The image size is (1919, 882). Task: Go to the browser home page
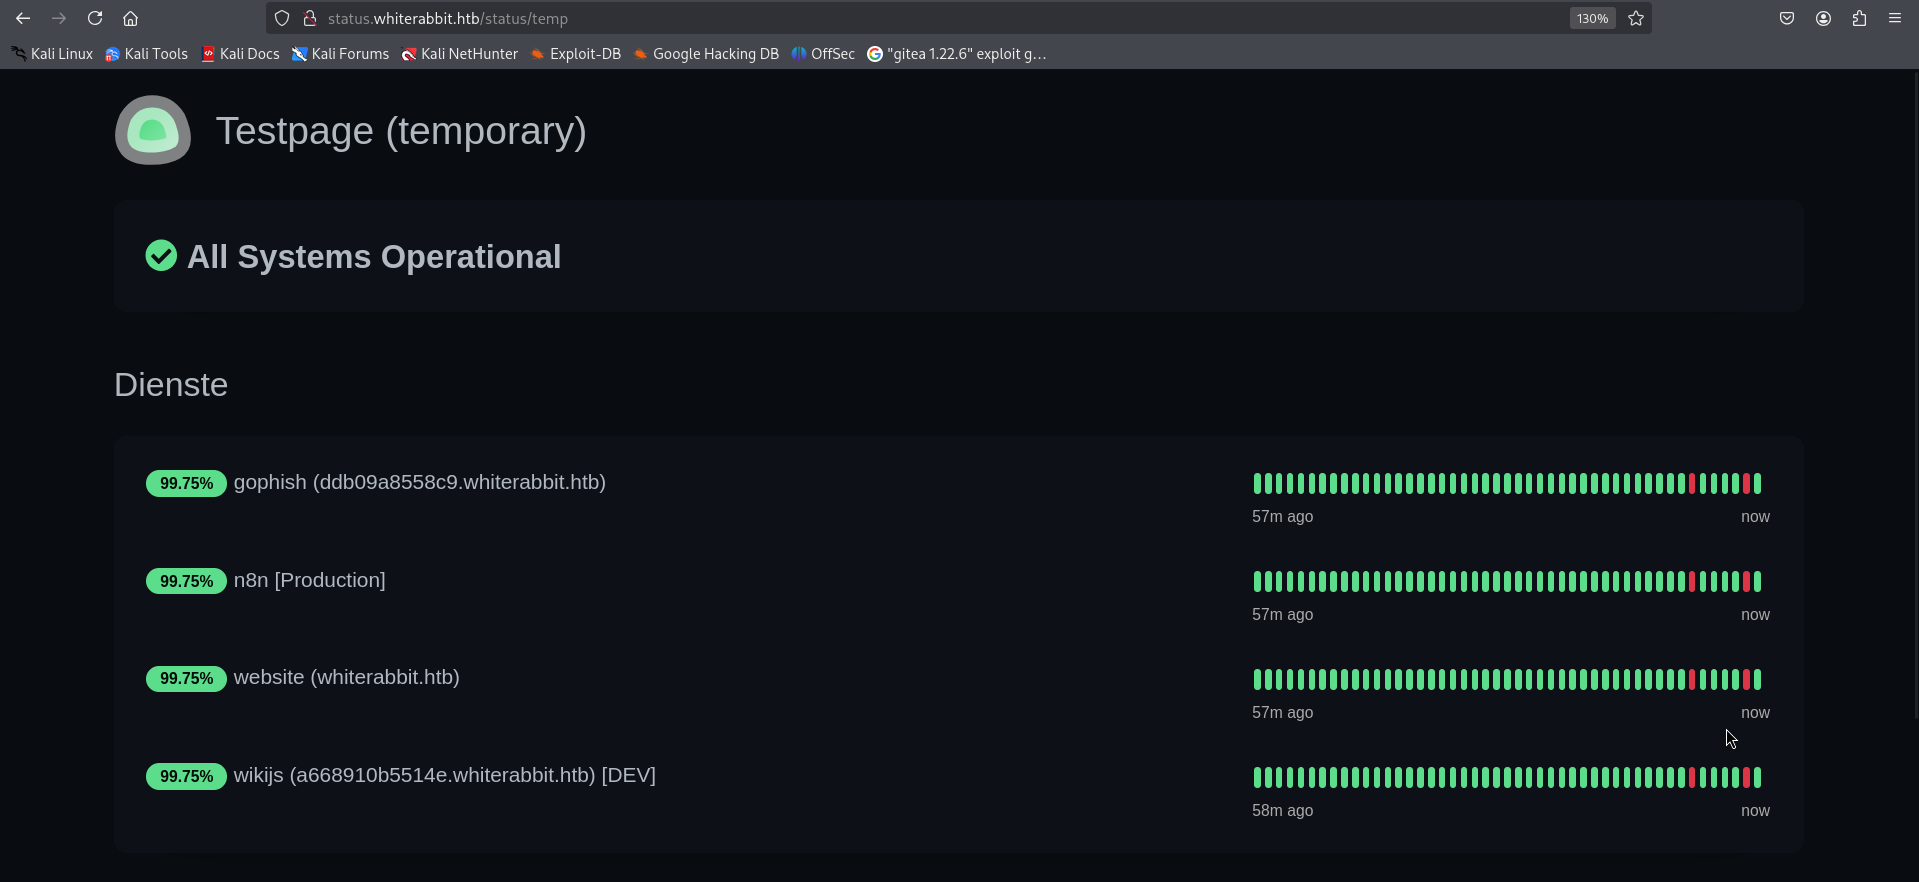pyautogui.click(x=130, y=18)
